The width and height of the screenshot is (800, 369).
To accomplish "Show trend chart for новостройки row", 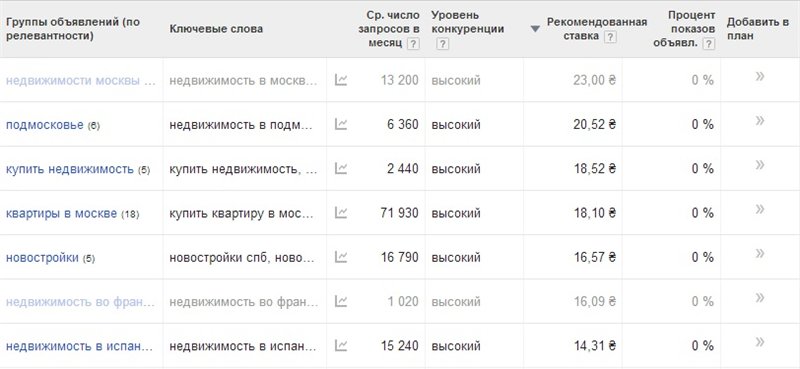I will [341, 257].
